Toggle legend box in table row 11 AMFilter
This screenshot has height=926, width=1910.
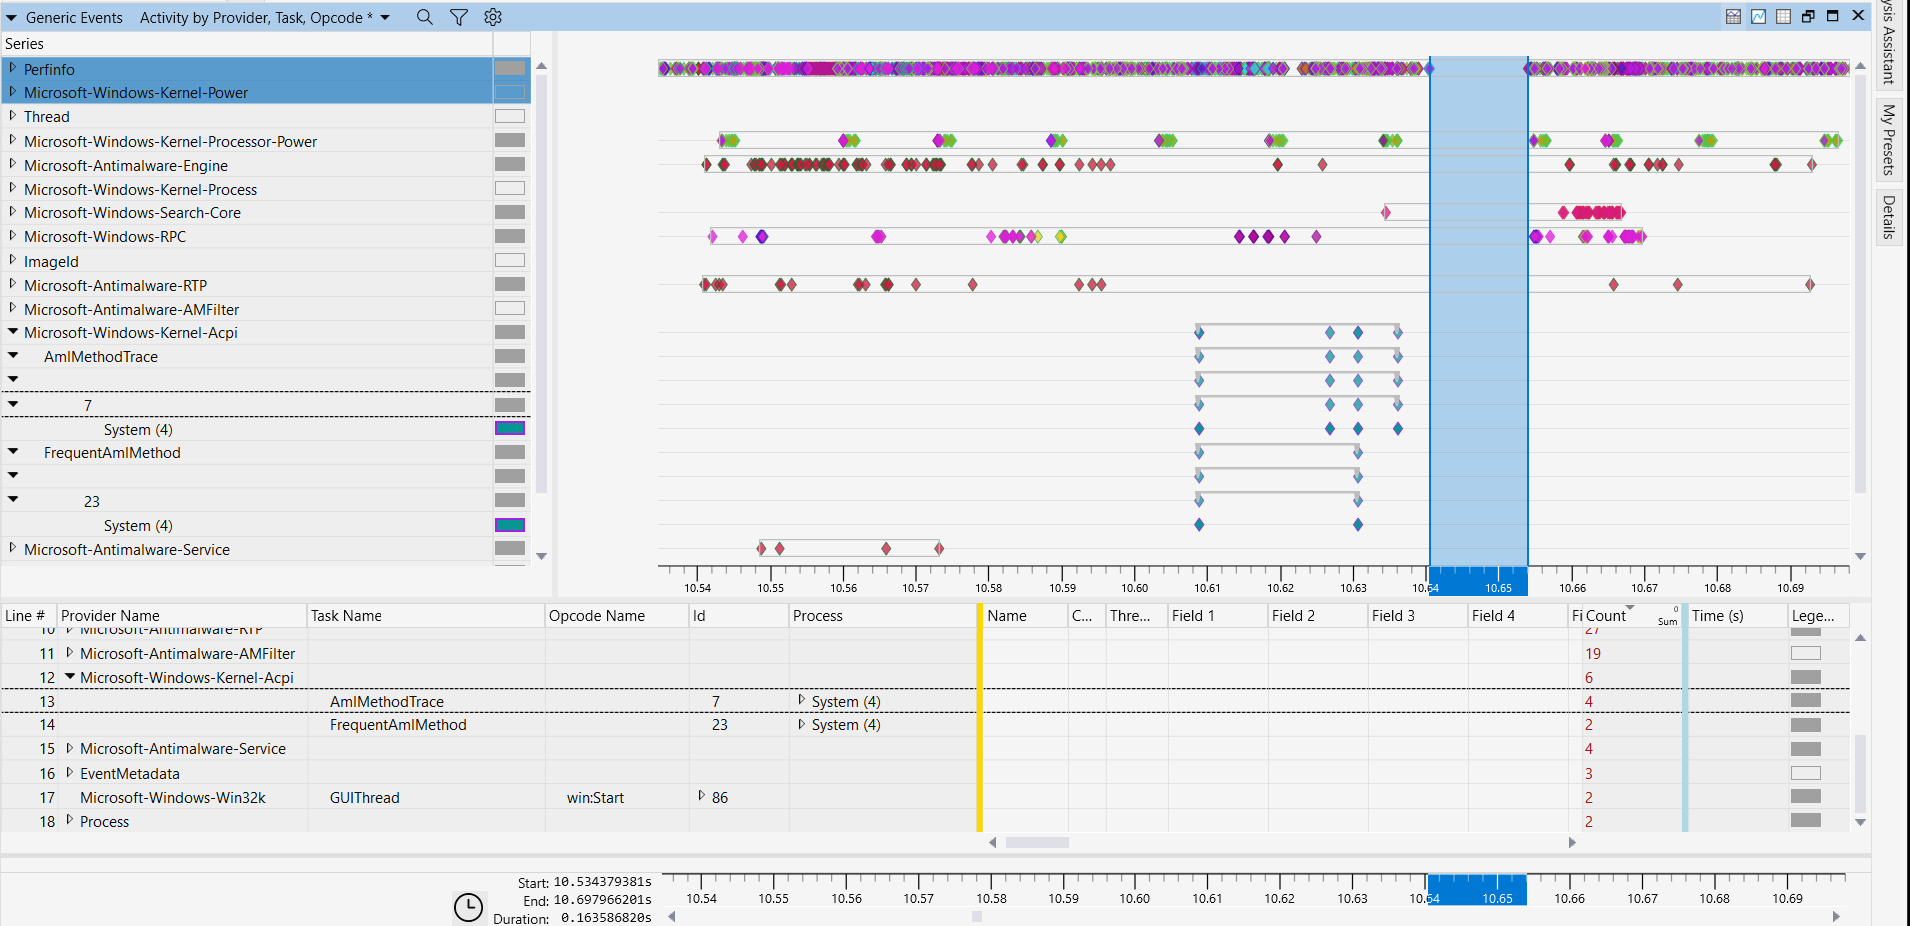pos(1806,653)
